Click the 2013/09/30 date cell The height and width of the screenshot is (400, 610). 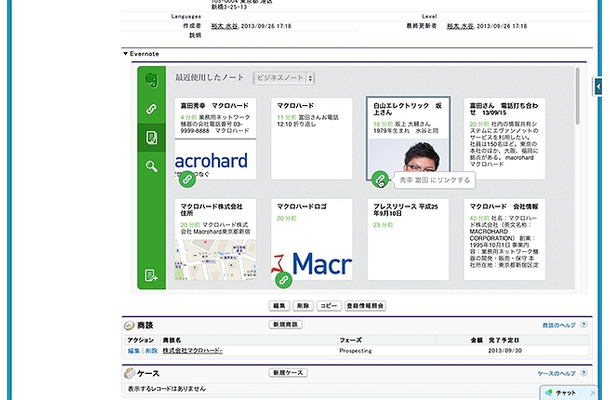coord(505,351)
